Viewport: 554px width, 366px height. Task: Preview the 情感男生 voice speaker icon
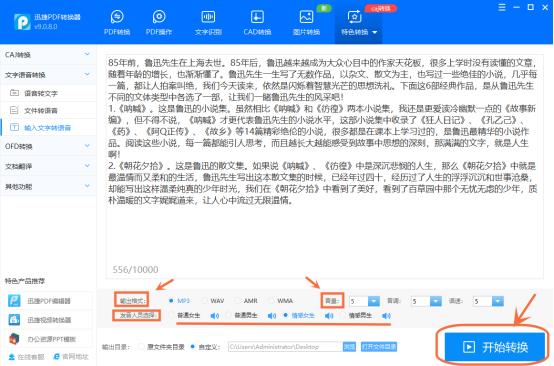pos(386,316)
